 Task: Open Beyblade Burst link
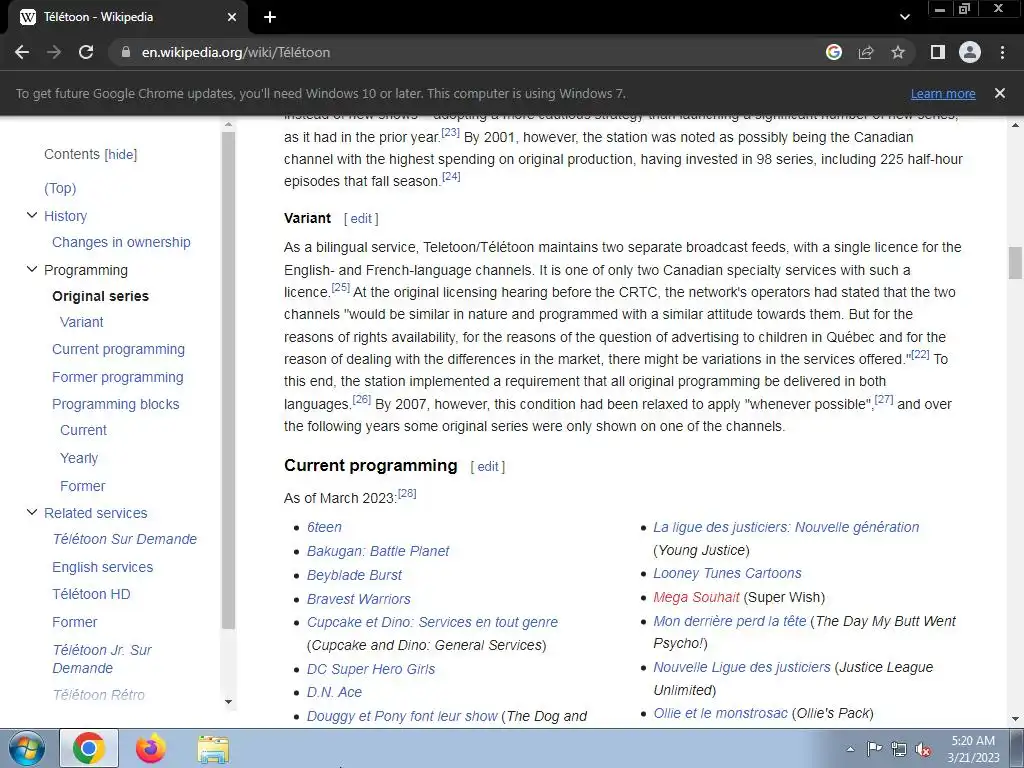[x=355, y=575]
